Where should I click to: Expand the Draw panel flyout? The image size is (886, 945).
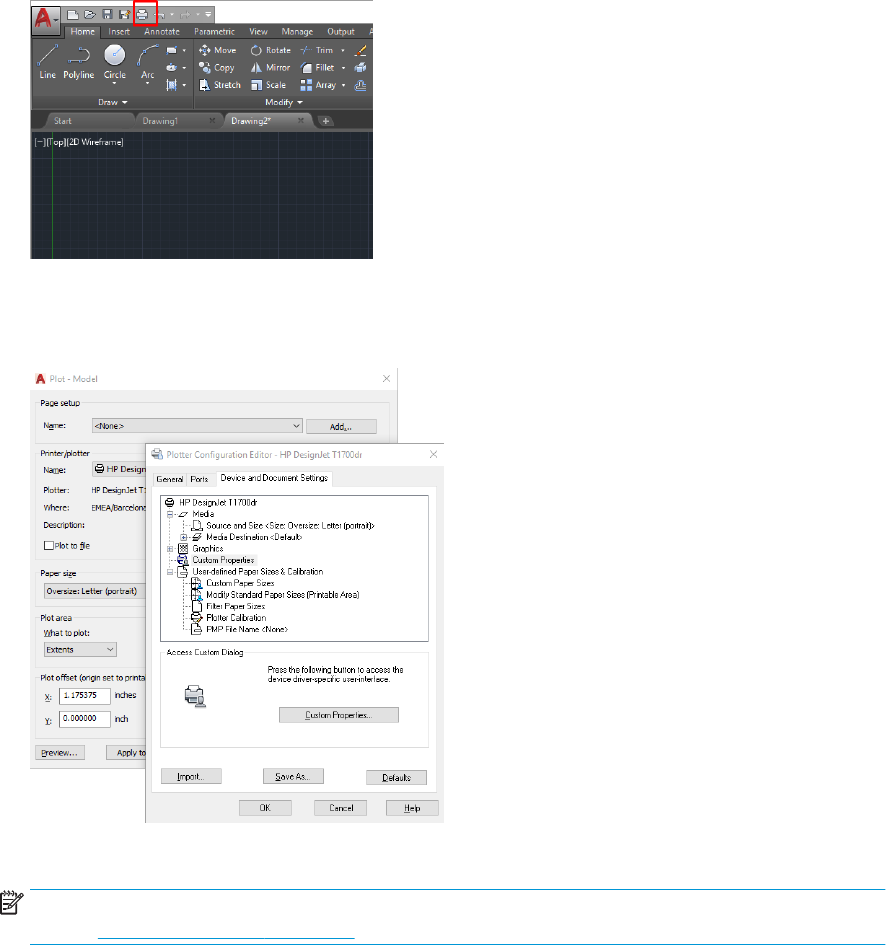coord(113,102)
